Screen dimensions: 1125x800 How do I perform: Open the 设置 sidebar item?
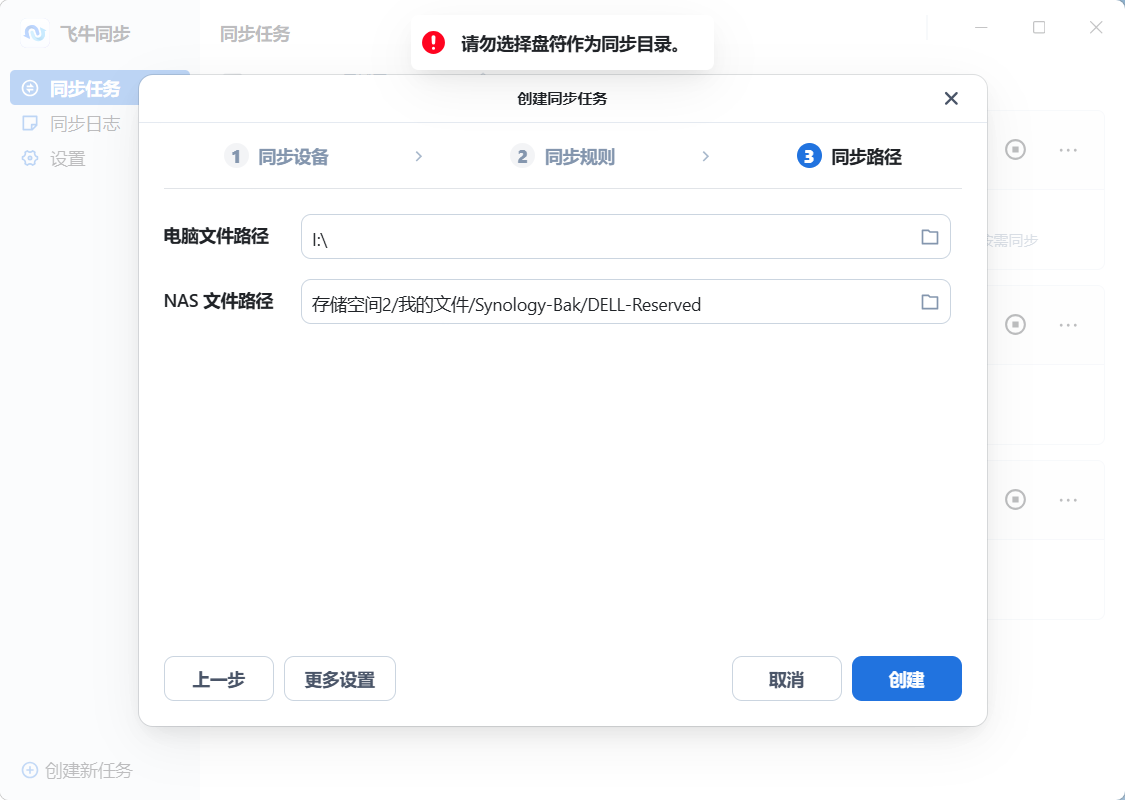coord(54,159)
